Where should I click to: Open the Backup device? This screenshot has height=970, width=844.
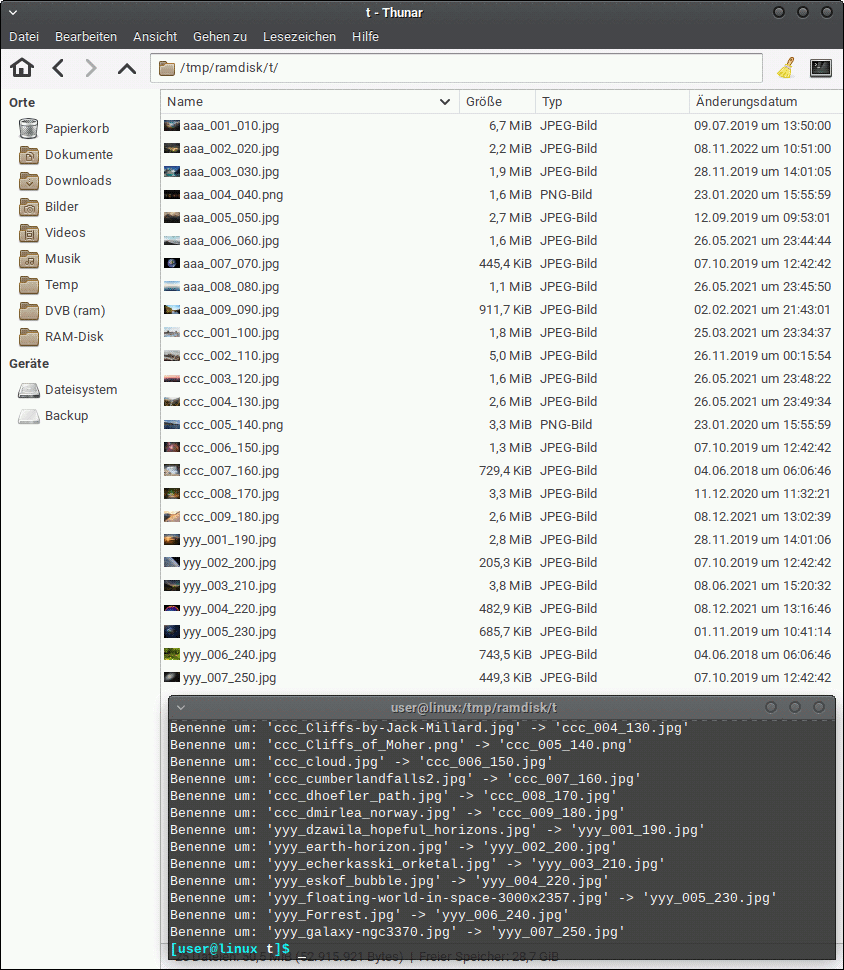click(x=54, y=416)
